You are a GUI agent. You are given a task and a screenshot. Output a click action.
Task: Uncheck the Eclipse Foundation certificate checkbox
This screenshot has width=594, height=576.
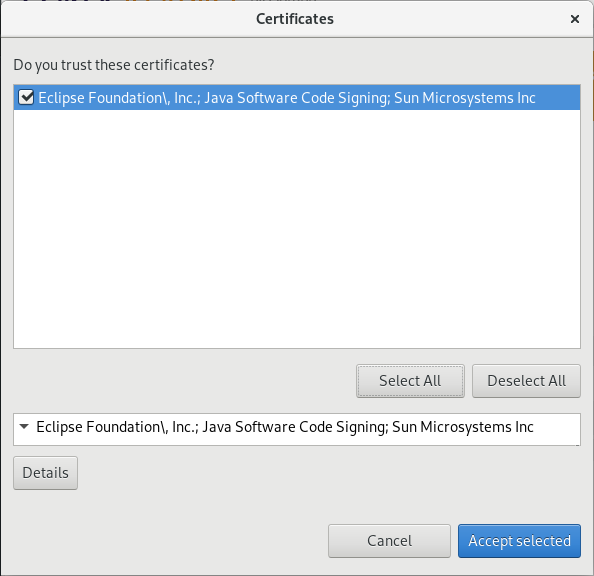pos(26,97)
